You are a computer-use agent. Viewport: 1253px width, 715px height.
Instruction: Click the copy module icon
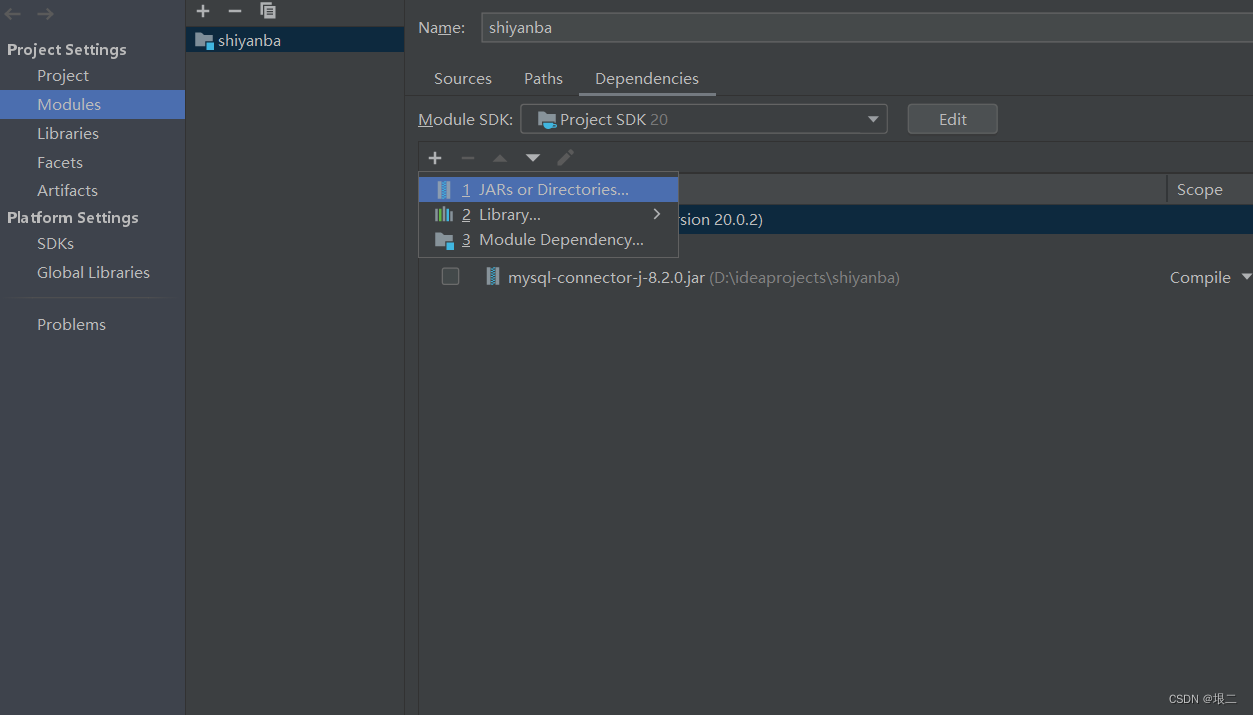tap(267, 11)
